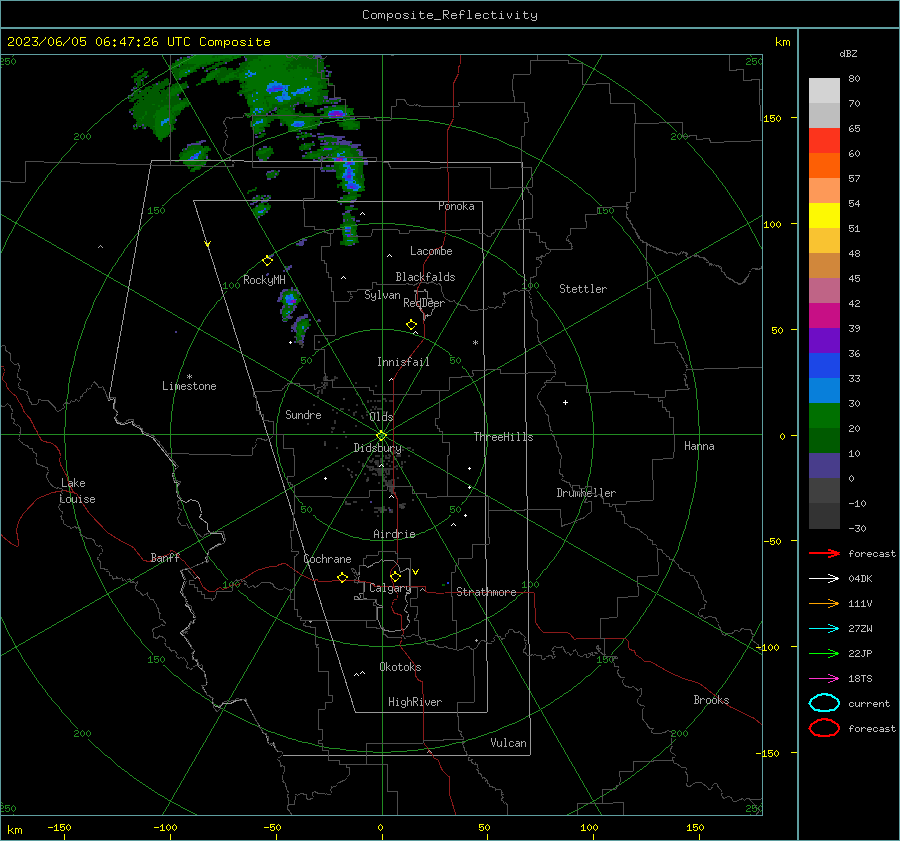Select the cyan 27ZW arrow legend icon

click(824, 629)
